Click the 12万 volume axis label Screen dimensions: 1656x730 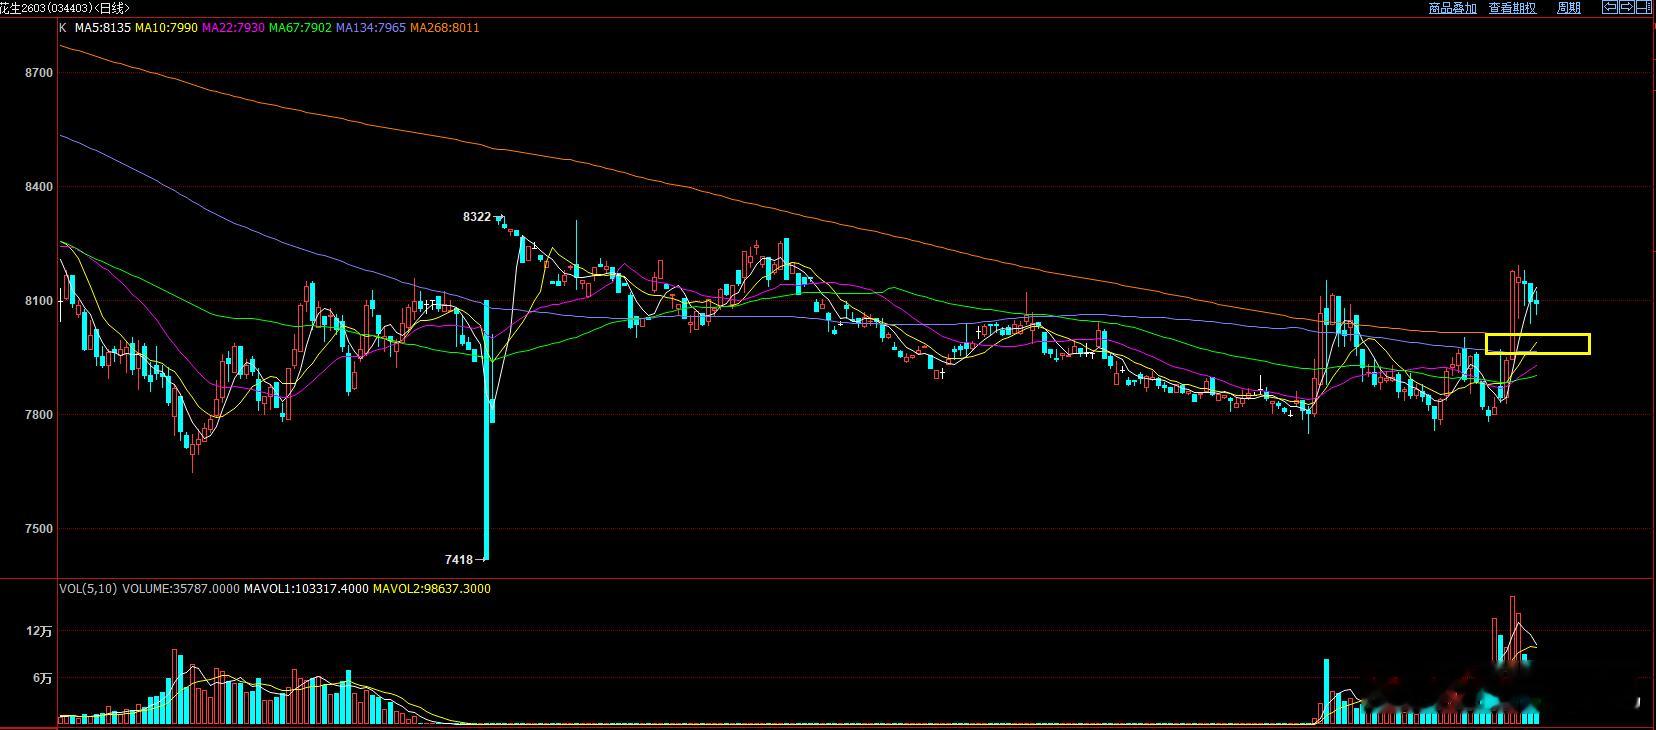(40, 631)
